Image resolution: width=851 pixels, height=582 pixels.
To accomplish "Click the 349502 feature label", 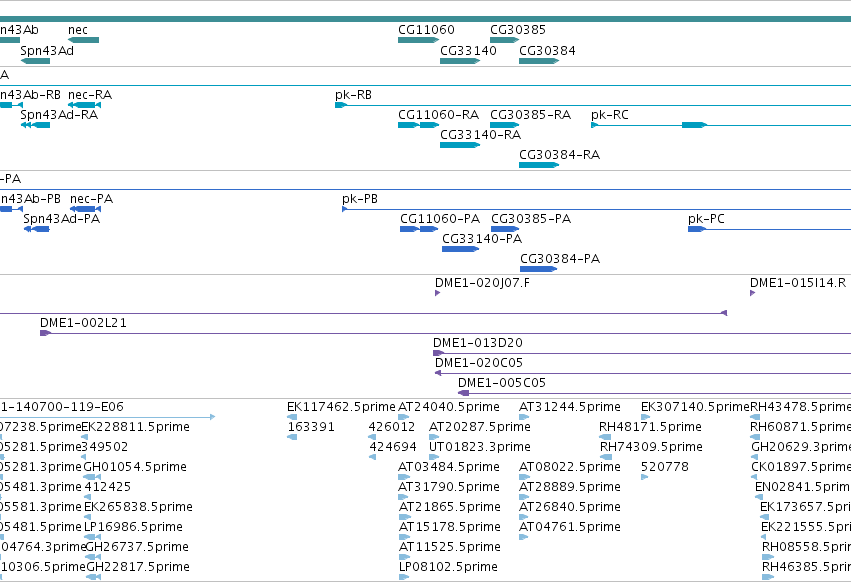I will click(x=105, y=447).
